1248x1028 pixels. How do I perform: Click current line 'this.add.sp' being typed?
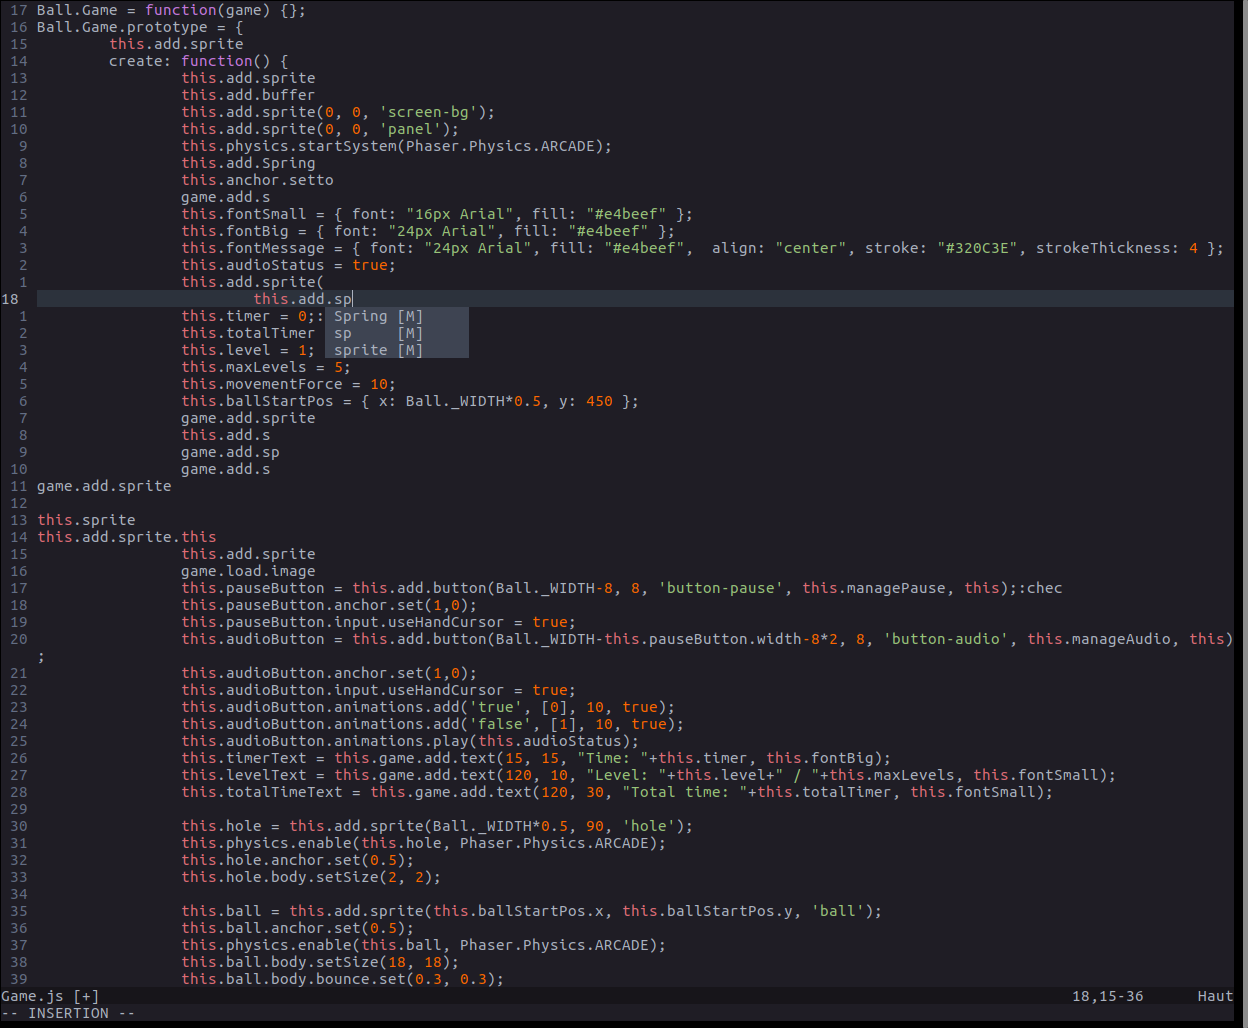pos(302,299)
